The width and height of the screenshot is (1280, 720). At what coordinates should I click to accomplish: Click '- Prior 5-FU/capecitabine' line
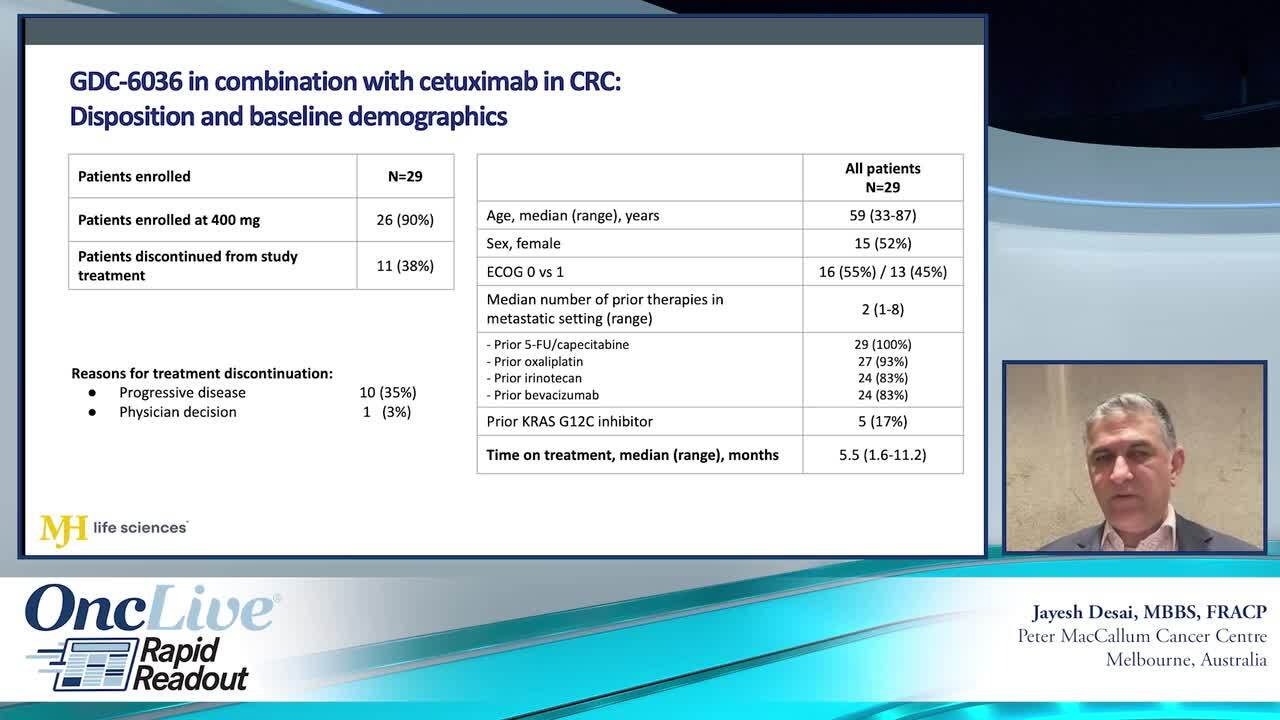pos(558,345)
